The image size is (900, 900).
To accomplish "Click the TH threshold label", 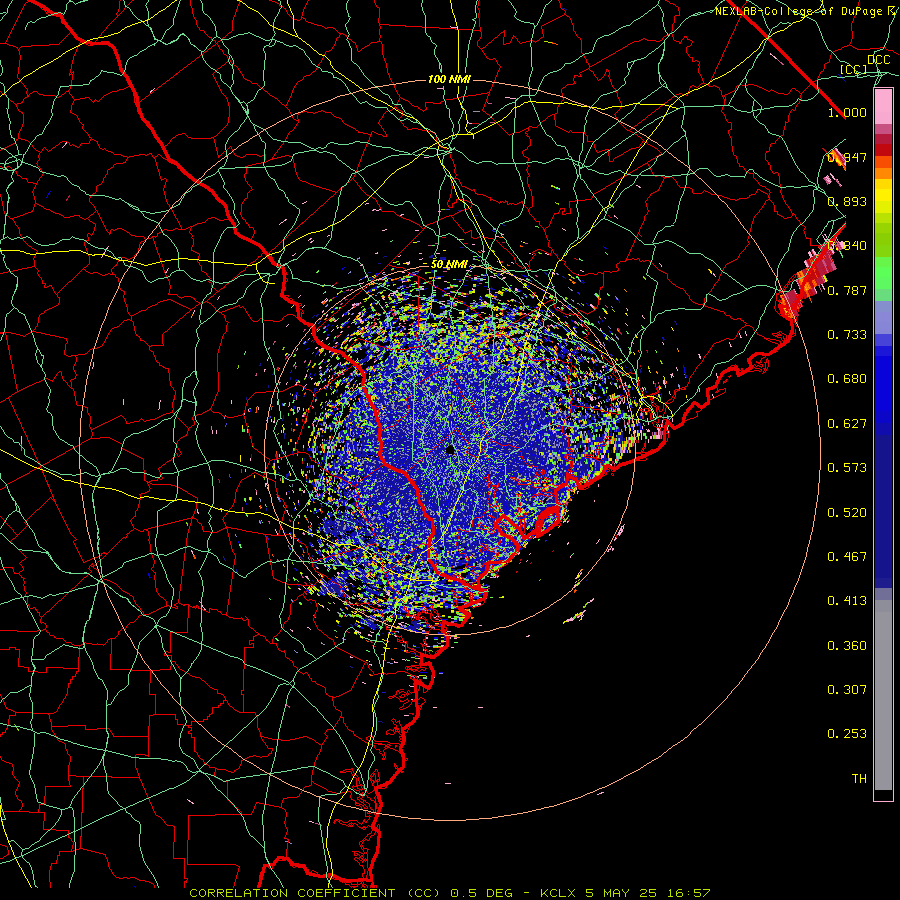I will click(x=859, y=779).
